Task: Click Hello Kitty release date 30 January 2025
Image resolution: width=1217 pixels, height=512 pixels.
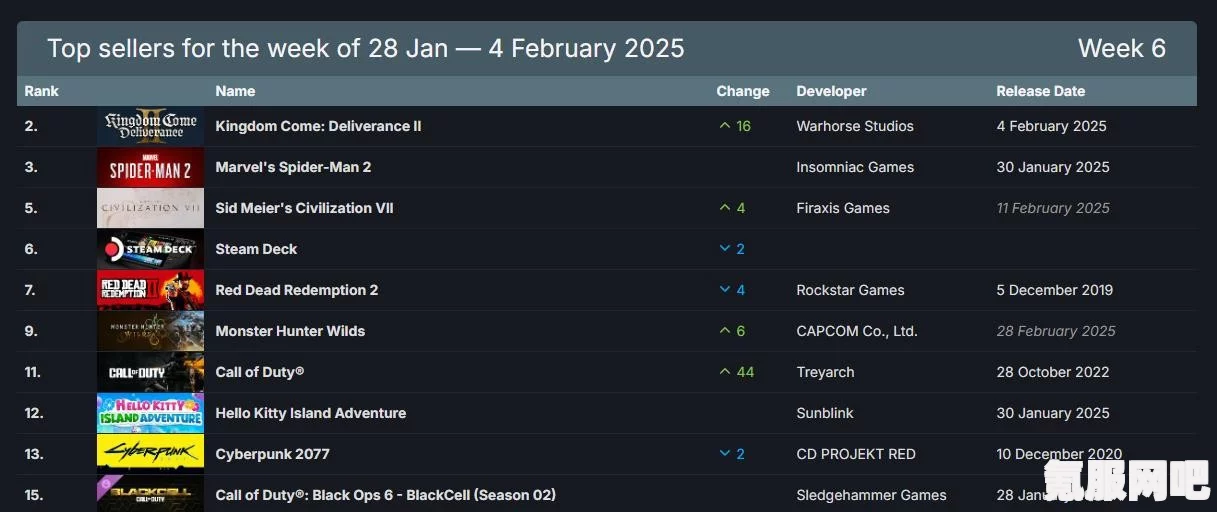Action: tap(1053, 413)
